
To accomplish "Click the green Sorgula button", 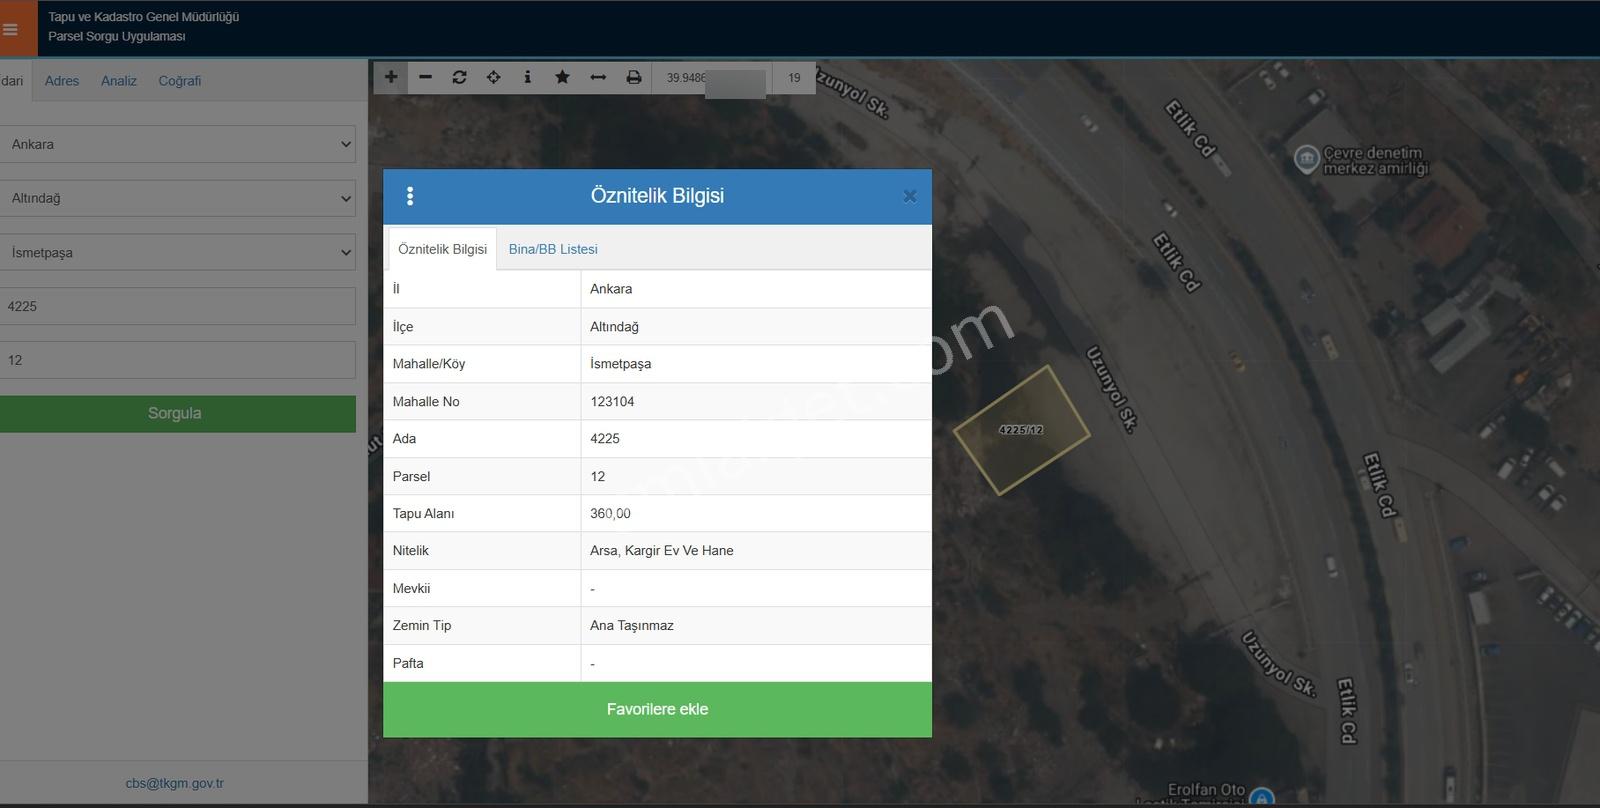I will 177,414.
